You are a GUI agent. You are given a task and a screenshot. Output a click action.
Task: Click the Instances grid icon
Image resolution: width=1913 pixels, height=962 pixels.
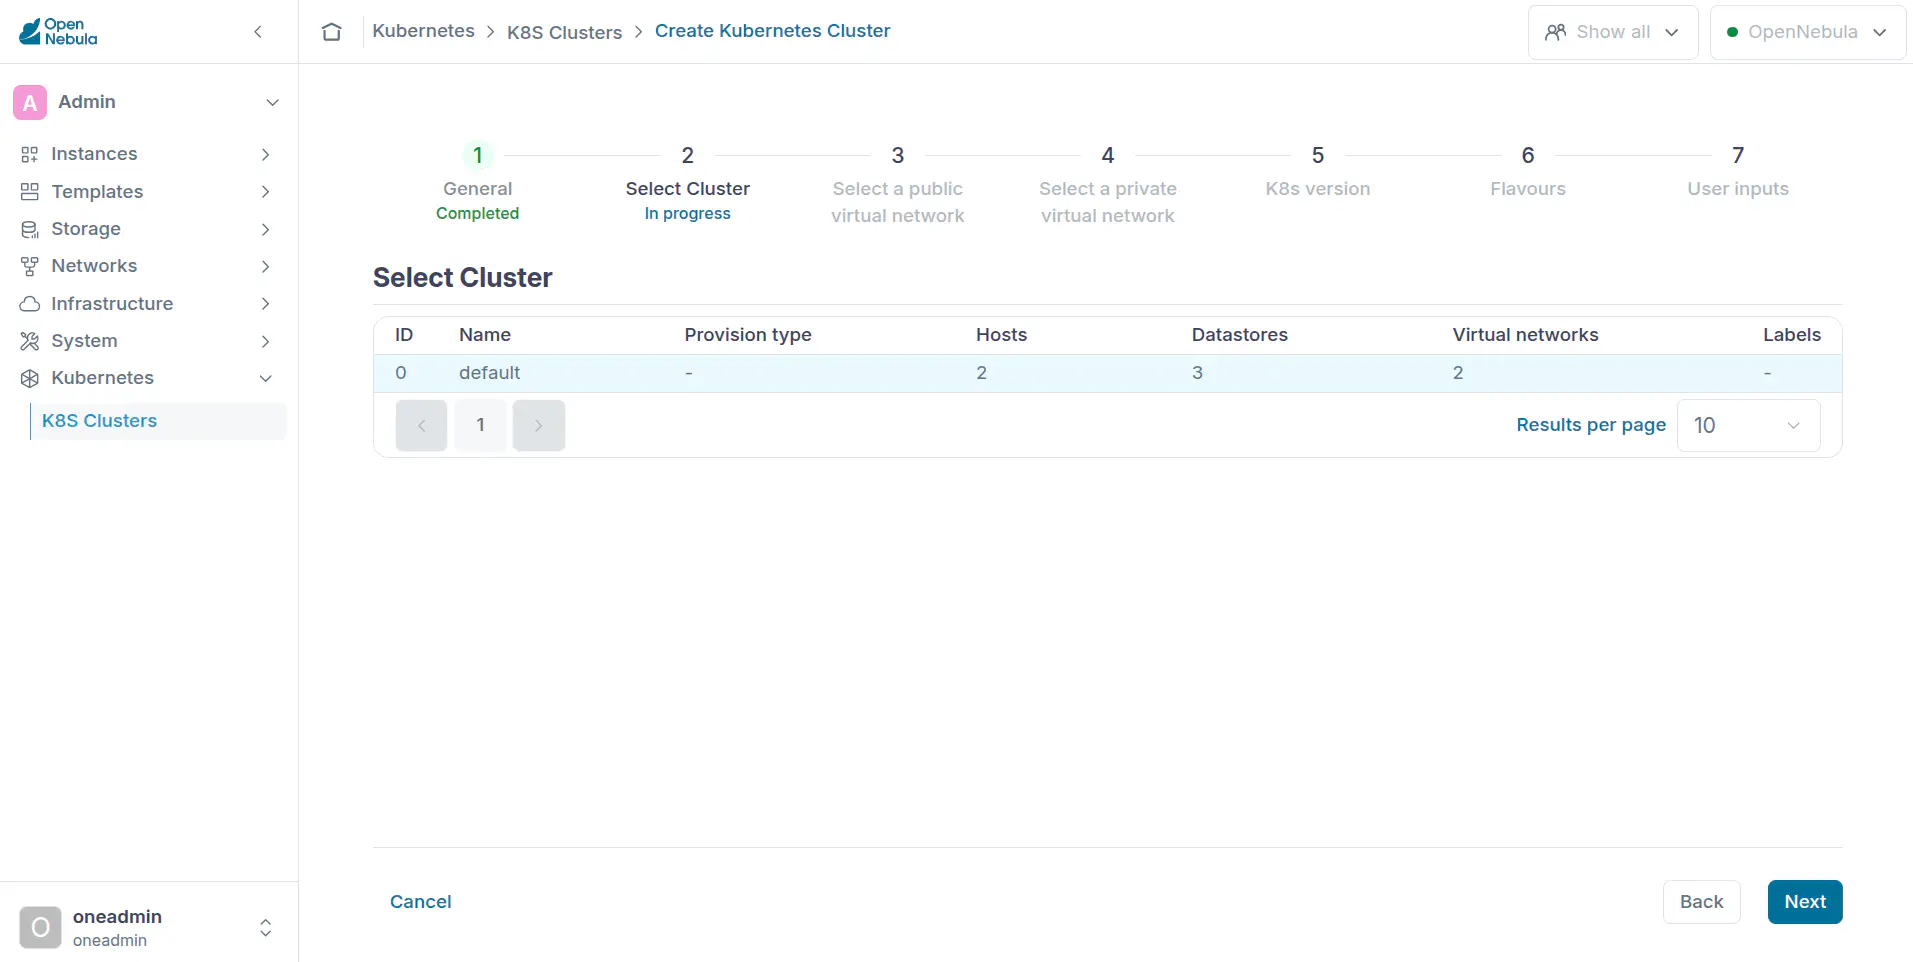click(x=30, y=154)
